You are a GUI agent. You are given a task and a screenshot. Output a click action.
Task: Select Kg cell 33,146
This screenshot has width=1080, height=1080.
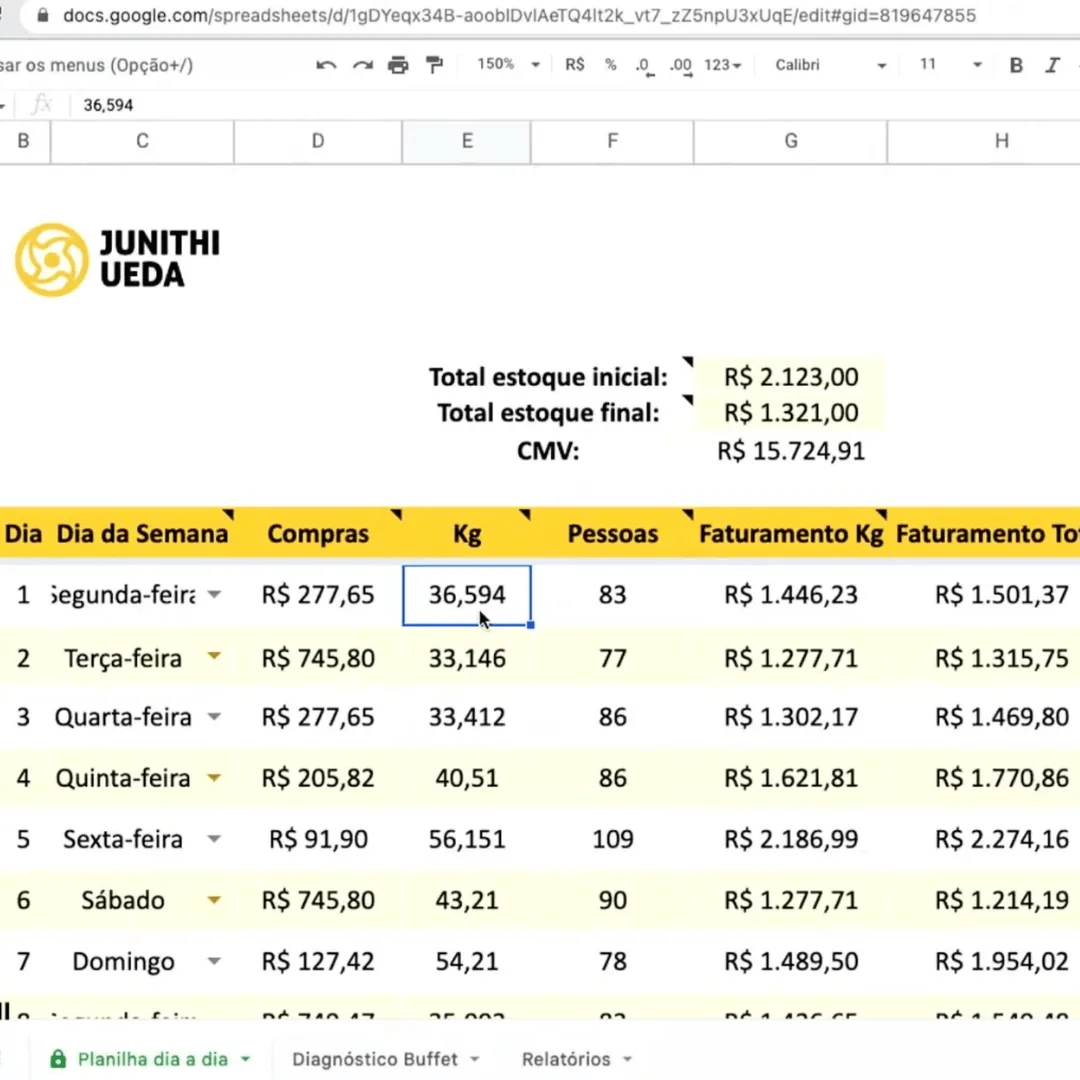tap(466, 658)
